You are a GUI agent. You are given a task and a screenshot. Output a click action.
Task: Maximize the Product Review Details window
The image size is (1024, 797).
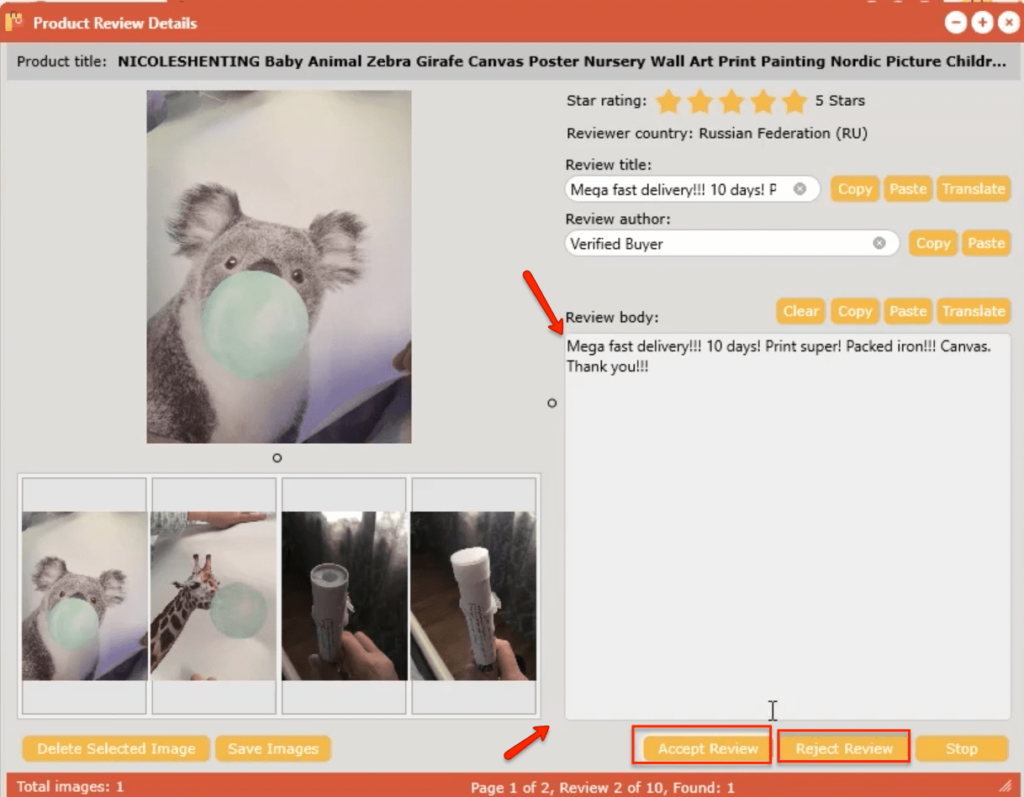[982, 23]
